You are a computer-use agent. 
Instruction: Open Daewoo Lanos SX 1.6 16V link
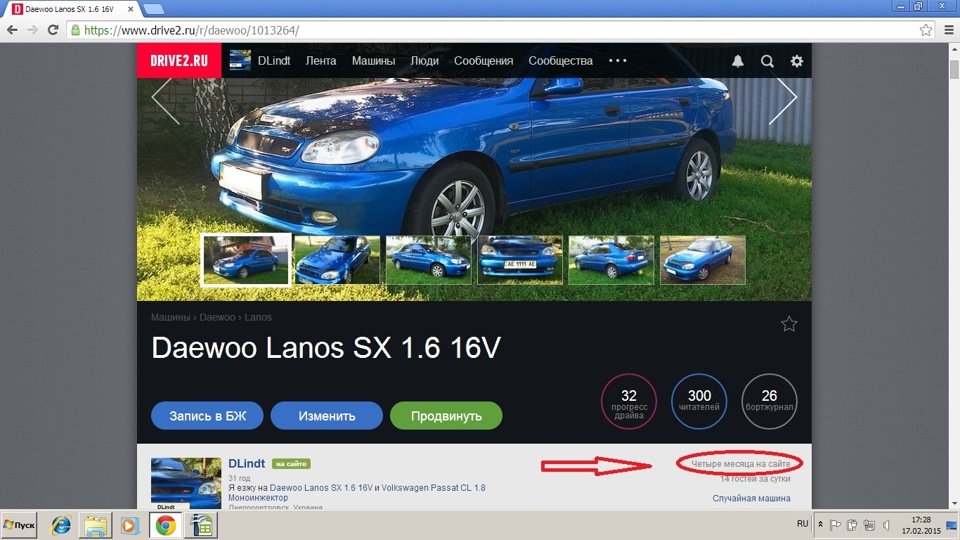point(321,488)
